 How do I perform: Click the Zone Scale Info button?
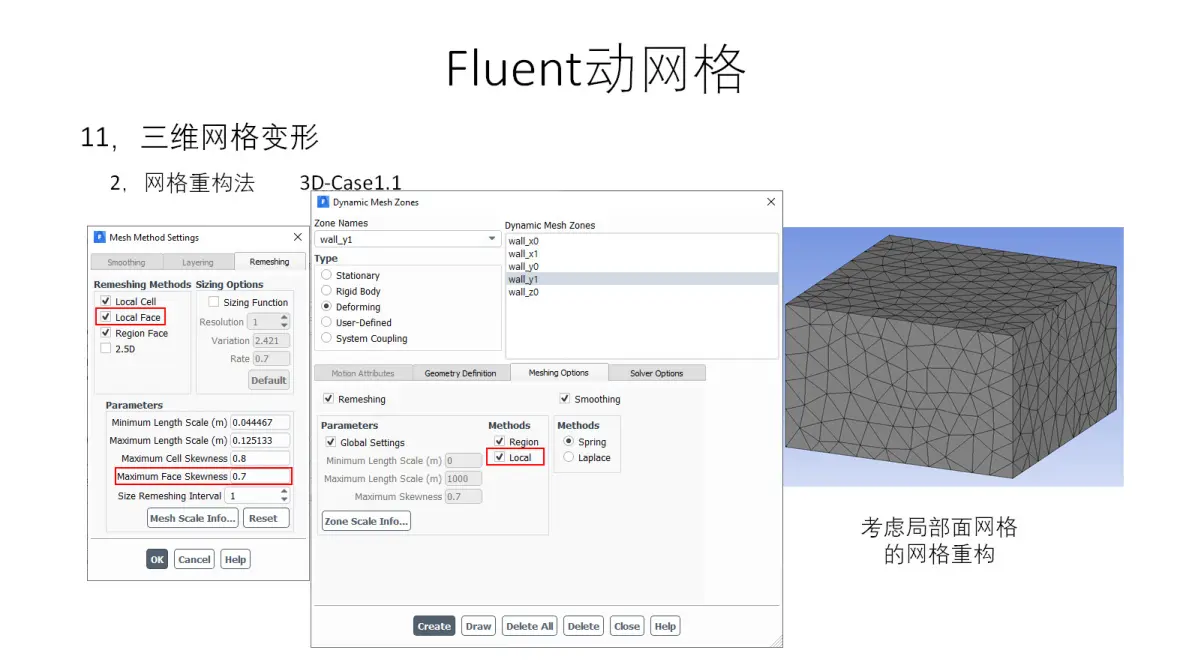tap(366, 521)
